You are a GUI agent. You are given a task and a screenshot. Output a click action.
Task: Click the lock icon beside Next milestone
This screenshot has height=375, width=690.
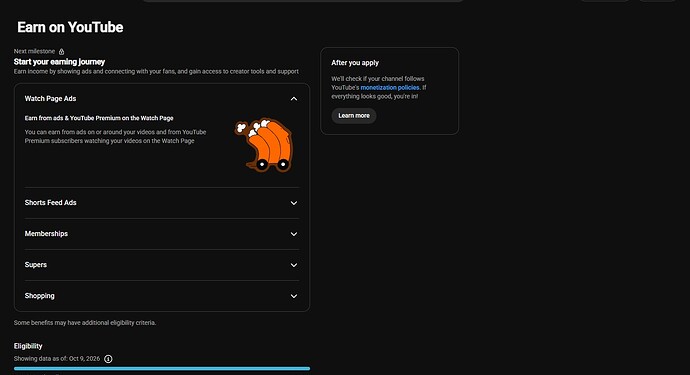pos(62,51)
